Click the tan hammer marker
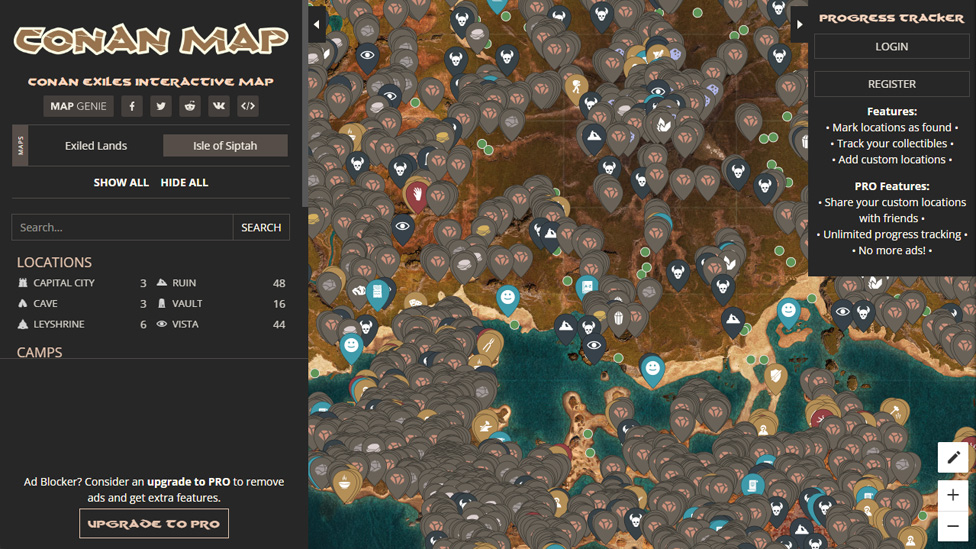Viewport: 976px width, 549px height. 895,412
